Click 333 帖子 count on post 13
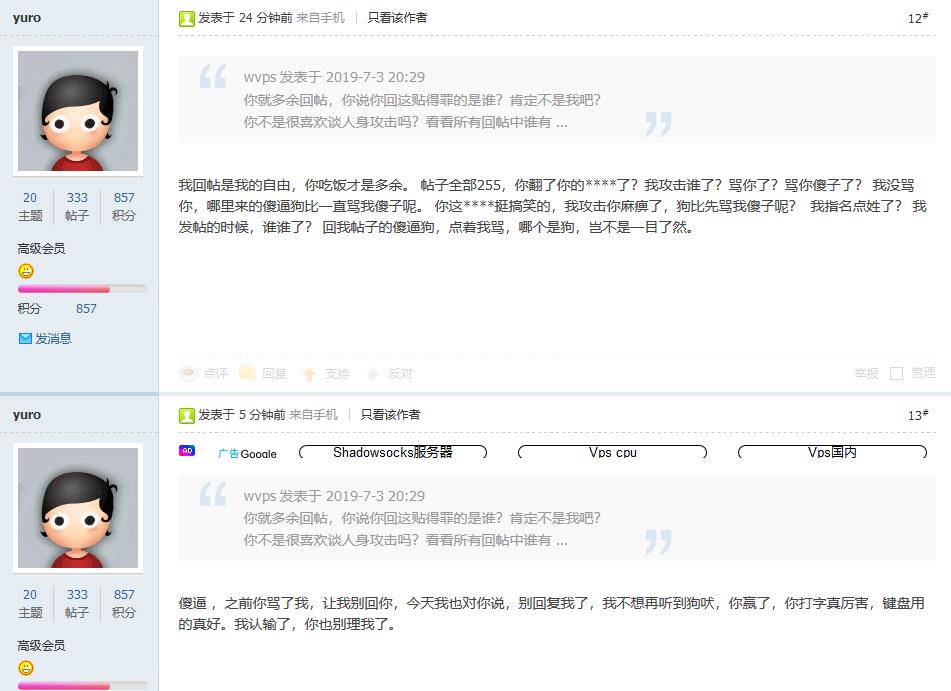951x691 pixels. 77,603
